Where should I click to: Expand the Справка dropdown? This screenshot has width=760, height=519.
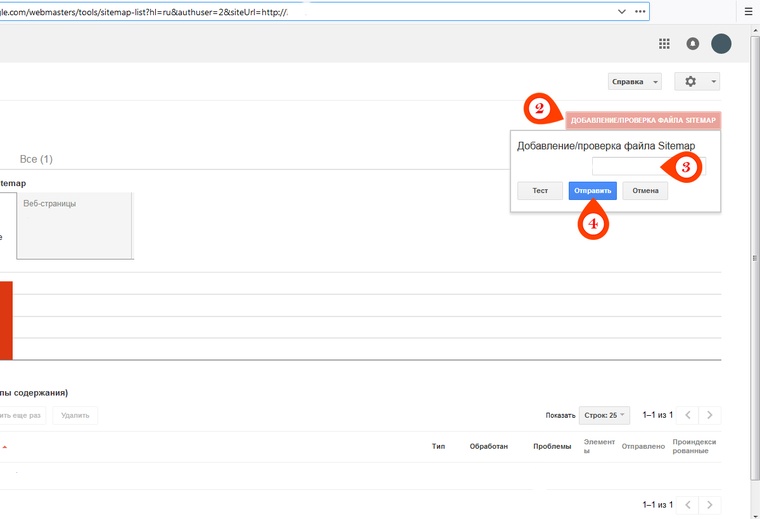point(635,82)
